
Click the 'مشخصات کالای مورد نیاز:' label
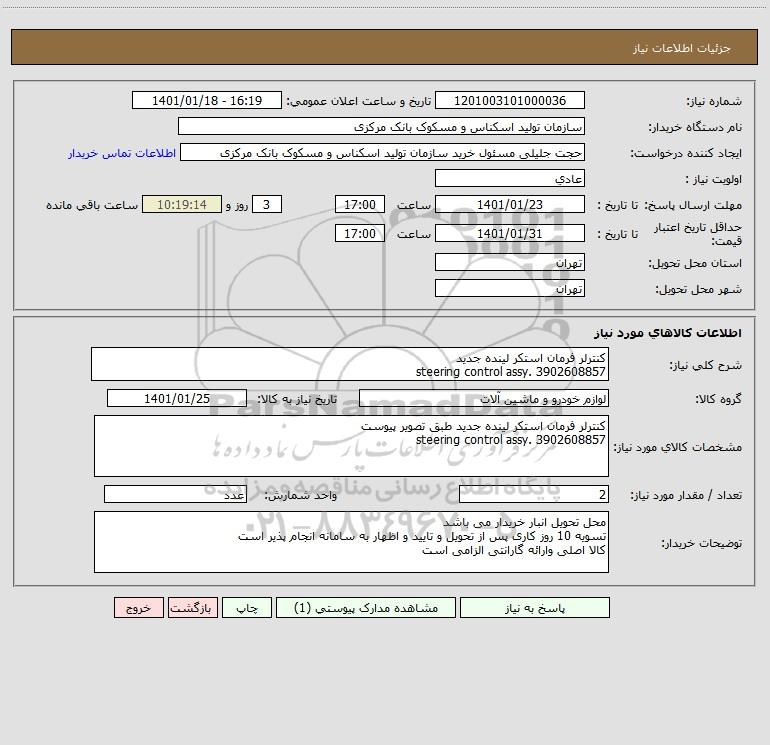678,447
